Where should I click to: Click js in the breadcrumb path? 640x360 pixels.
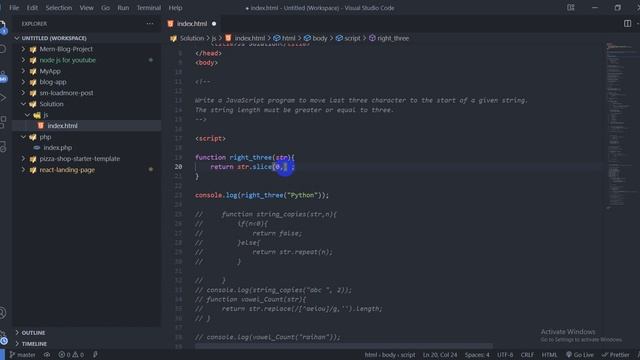click(214, 38)
